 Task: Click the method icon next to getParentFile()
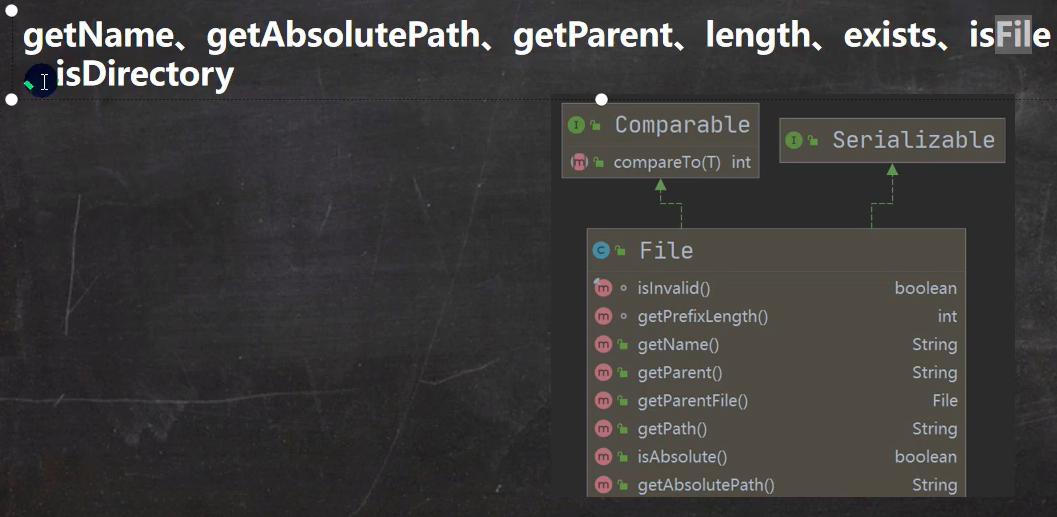[602, 400]
